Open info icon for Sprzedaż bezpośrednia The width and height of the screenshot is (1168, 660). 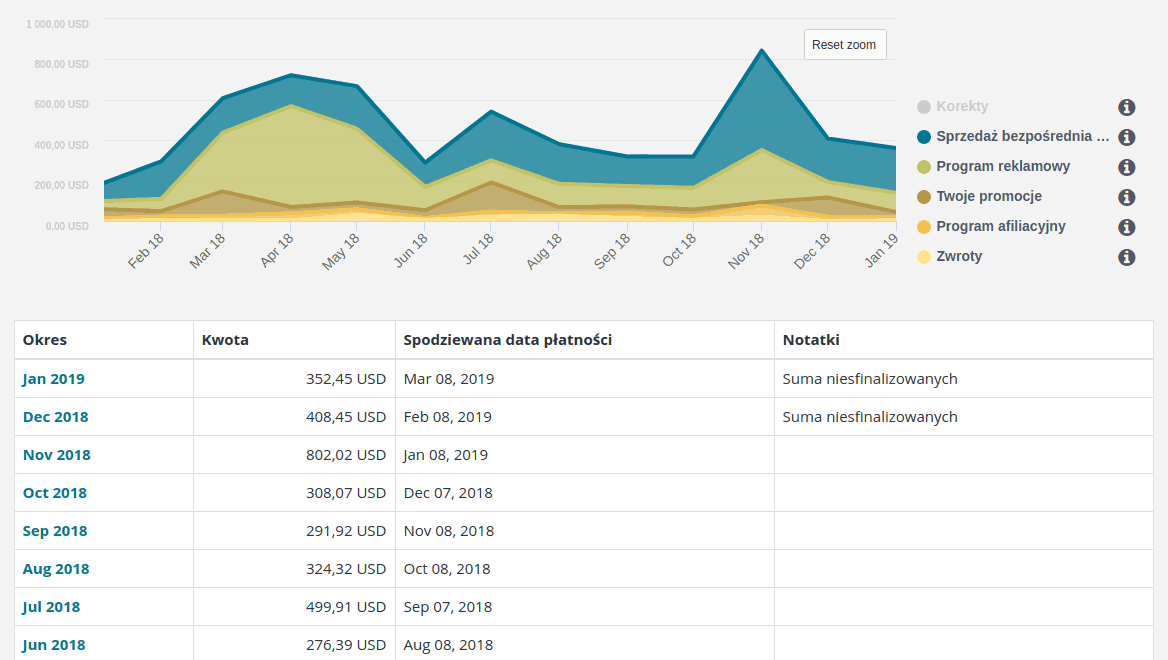click(x=1126, y=137)
